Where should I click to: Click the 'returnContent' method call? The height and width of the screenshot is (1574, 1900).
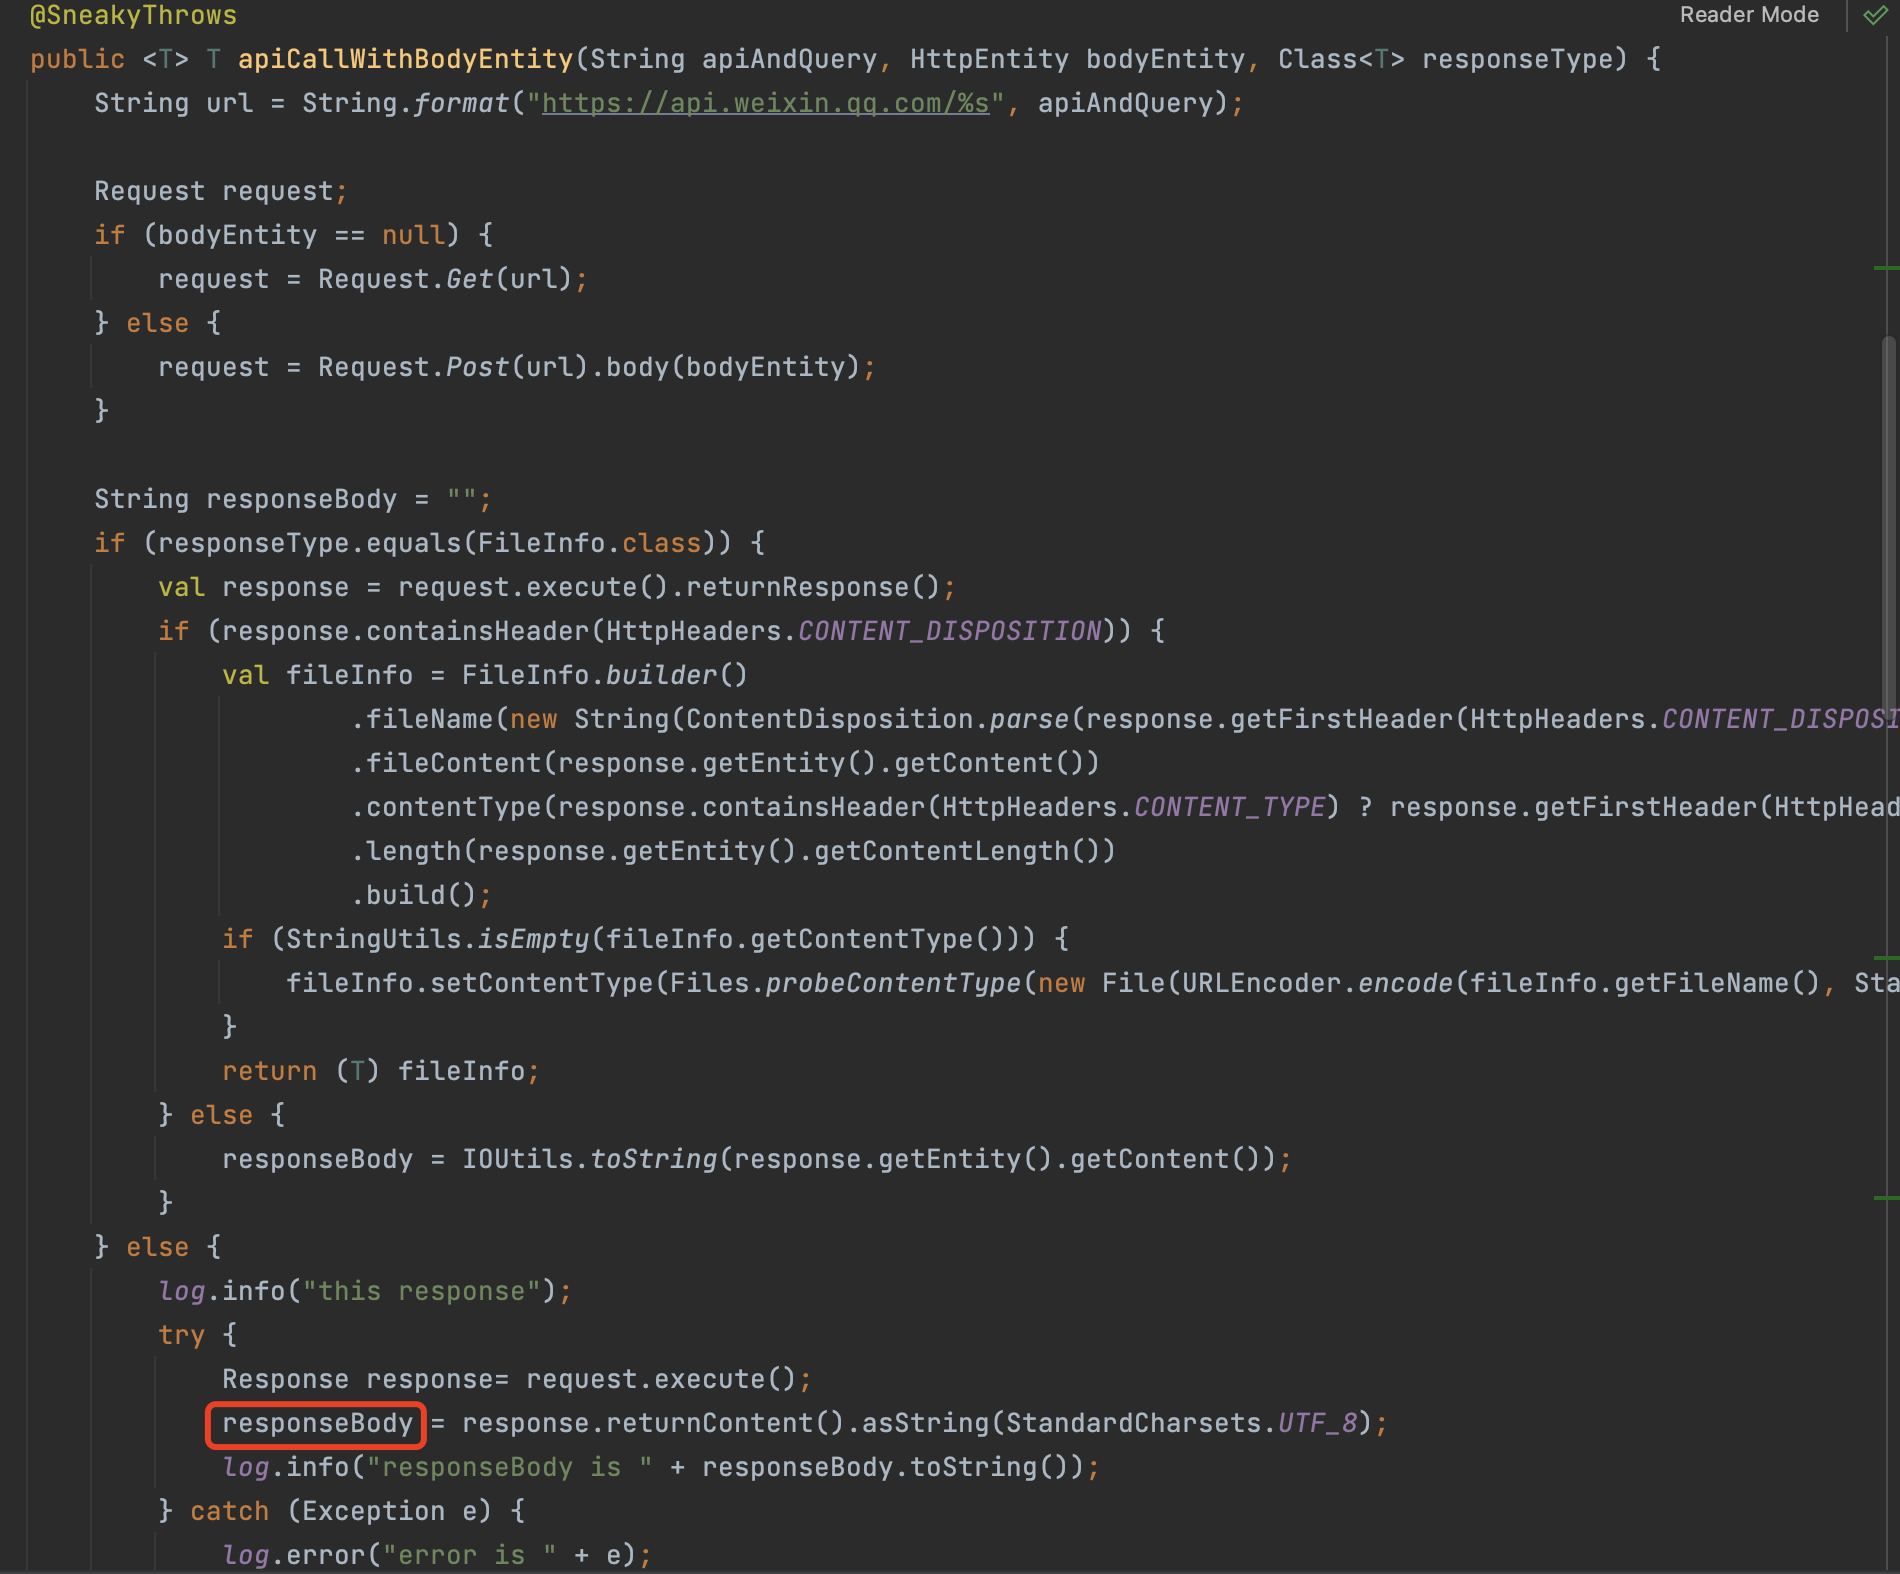tap(709, 1423)
